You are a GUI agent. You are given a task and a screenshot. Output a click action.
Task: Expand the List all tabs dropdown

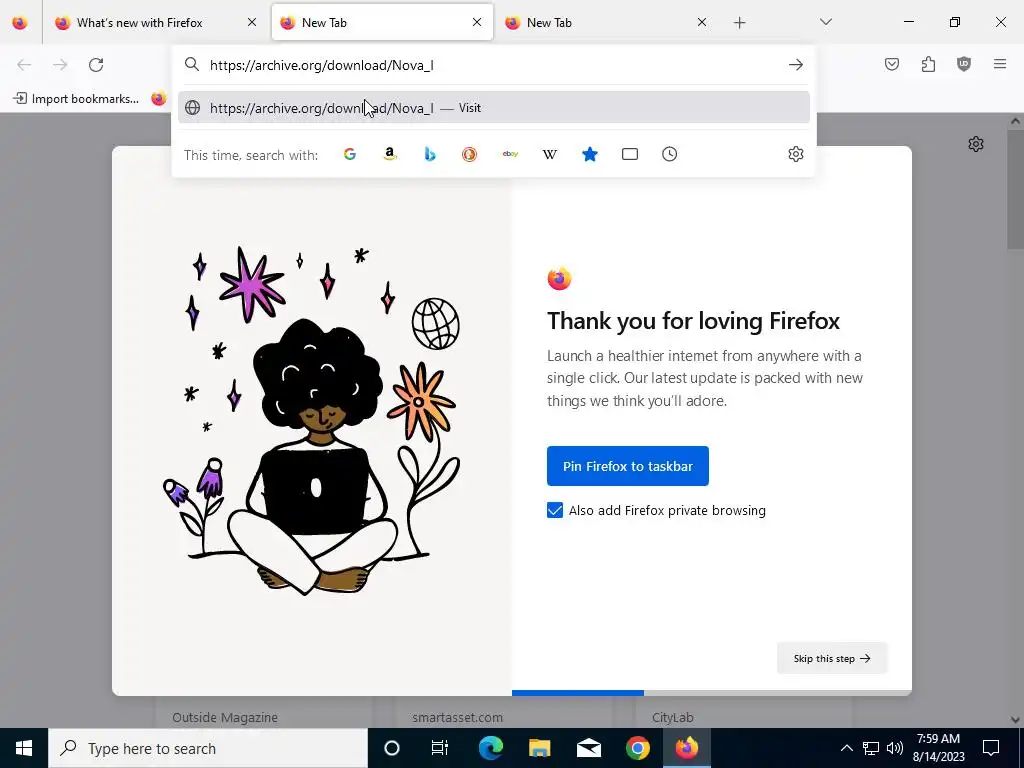point(825,22)
